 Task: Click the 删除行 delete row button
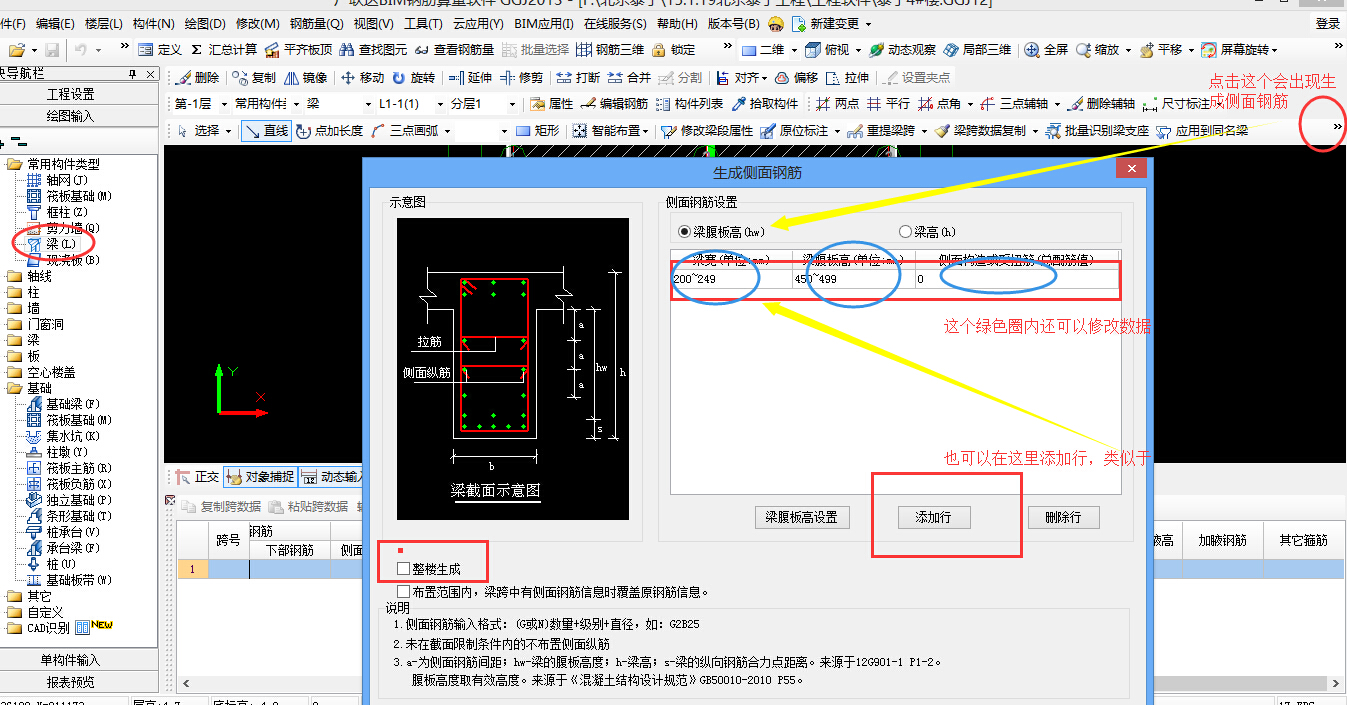(x=1064, y=517)
